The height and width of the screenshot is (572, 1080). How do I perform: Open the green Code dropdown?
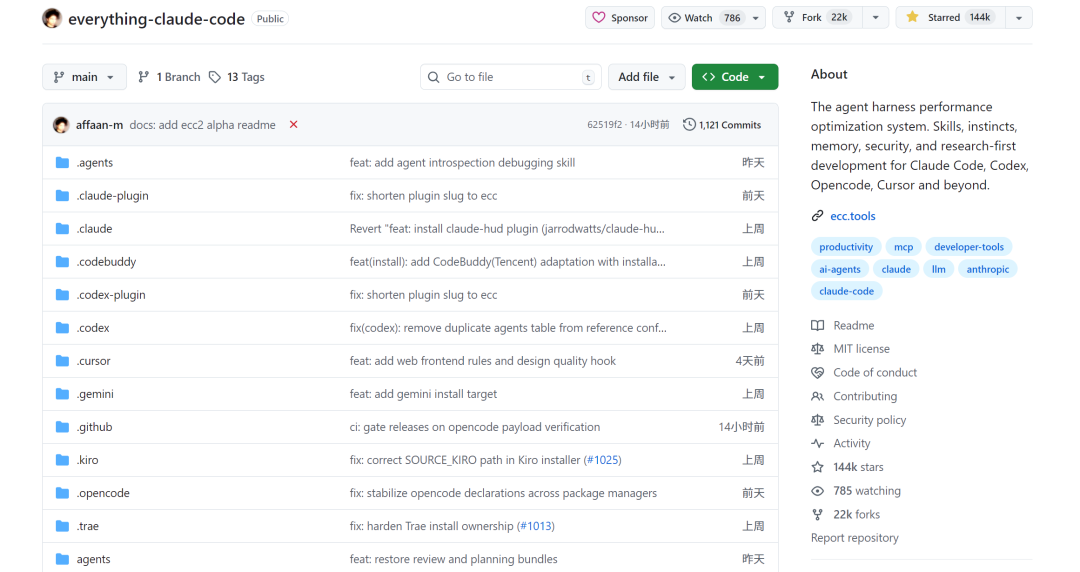[734, 77]
